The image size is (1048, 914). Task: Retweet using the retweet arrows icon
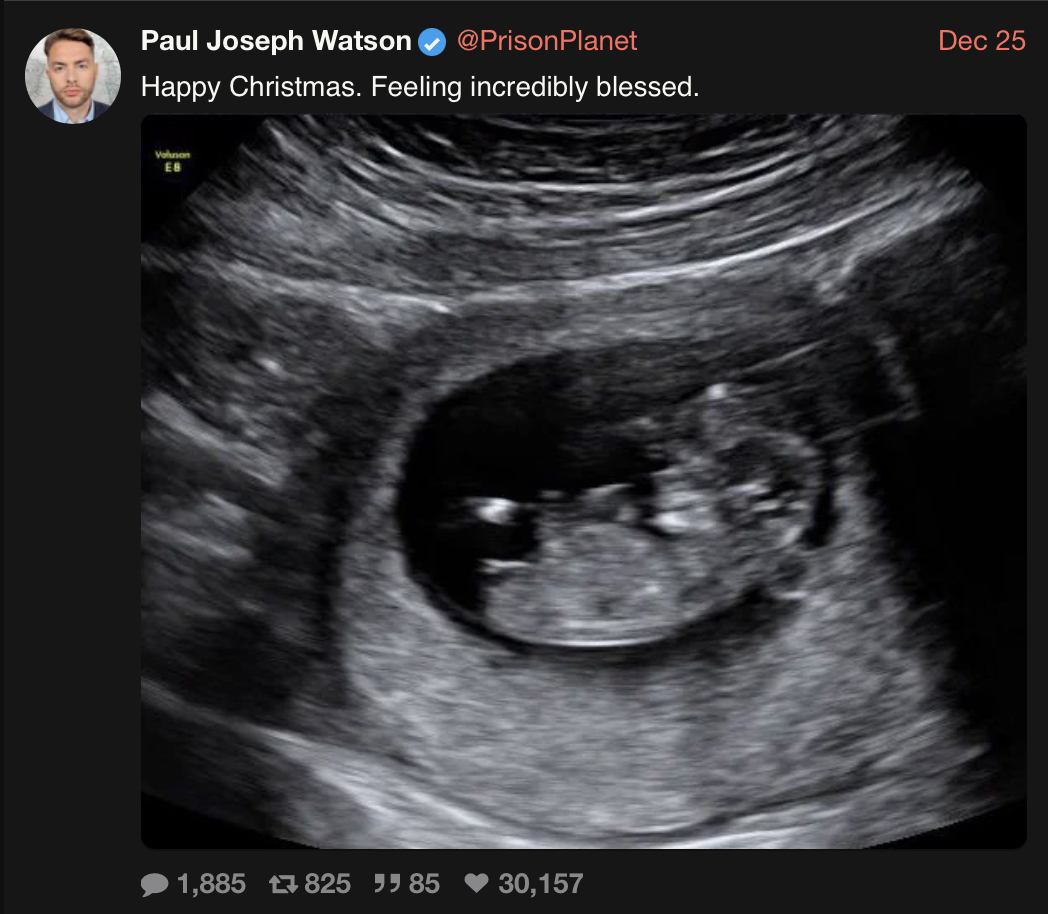pos(283,884)
